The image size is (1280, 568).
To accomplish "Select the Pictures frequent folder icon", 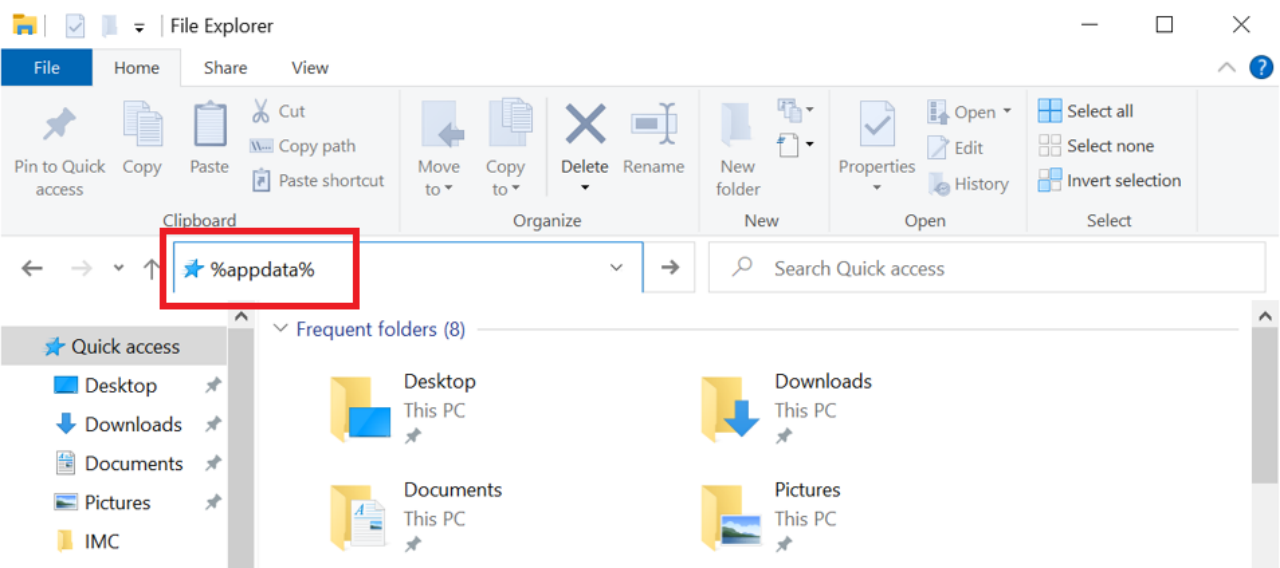I will tap(730, 518).
